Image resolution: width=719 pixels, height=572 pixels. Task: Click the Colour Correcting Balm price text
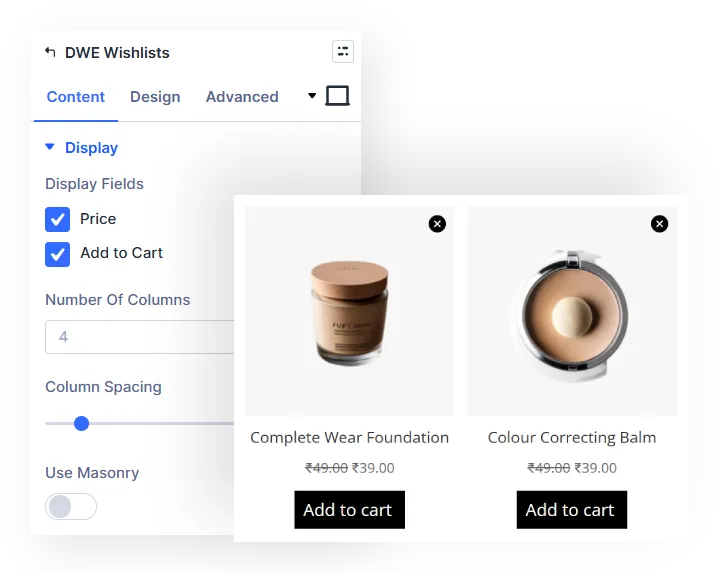coord(572,468)
